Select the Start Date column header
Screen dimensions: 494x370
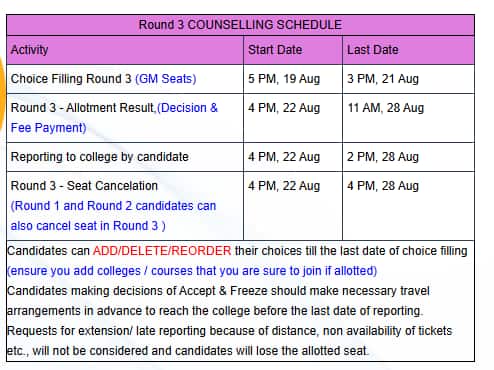pyautogui.click(x=275, y=50)
